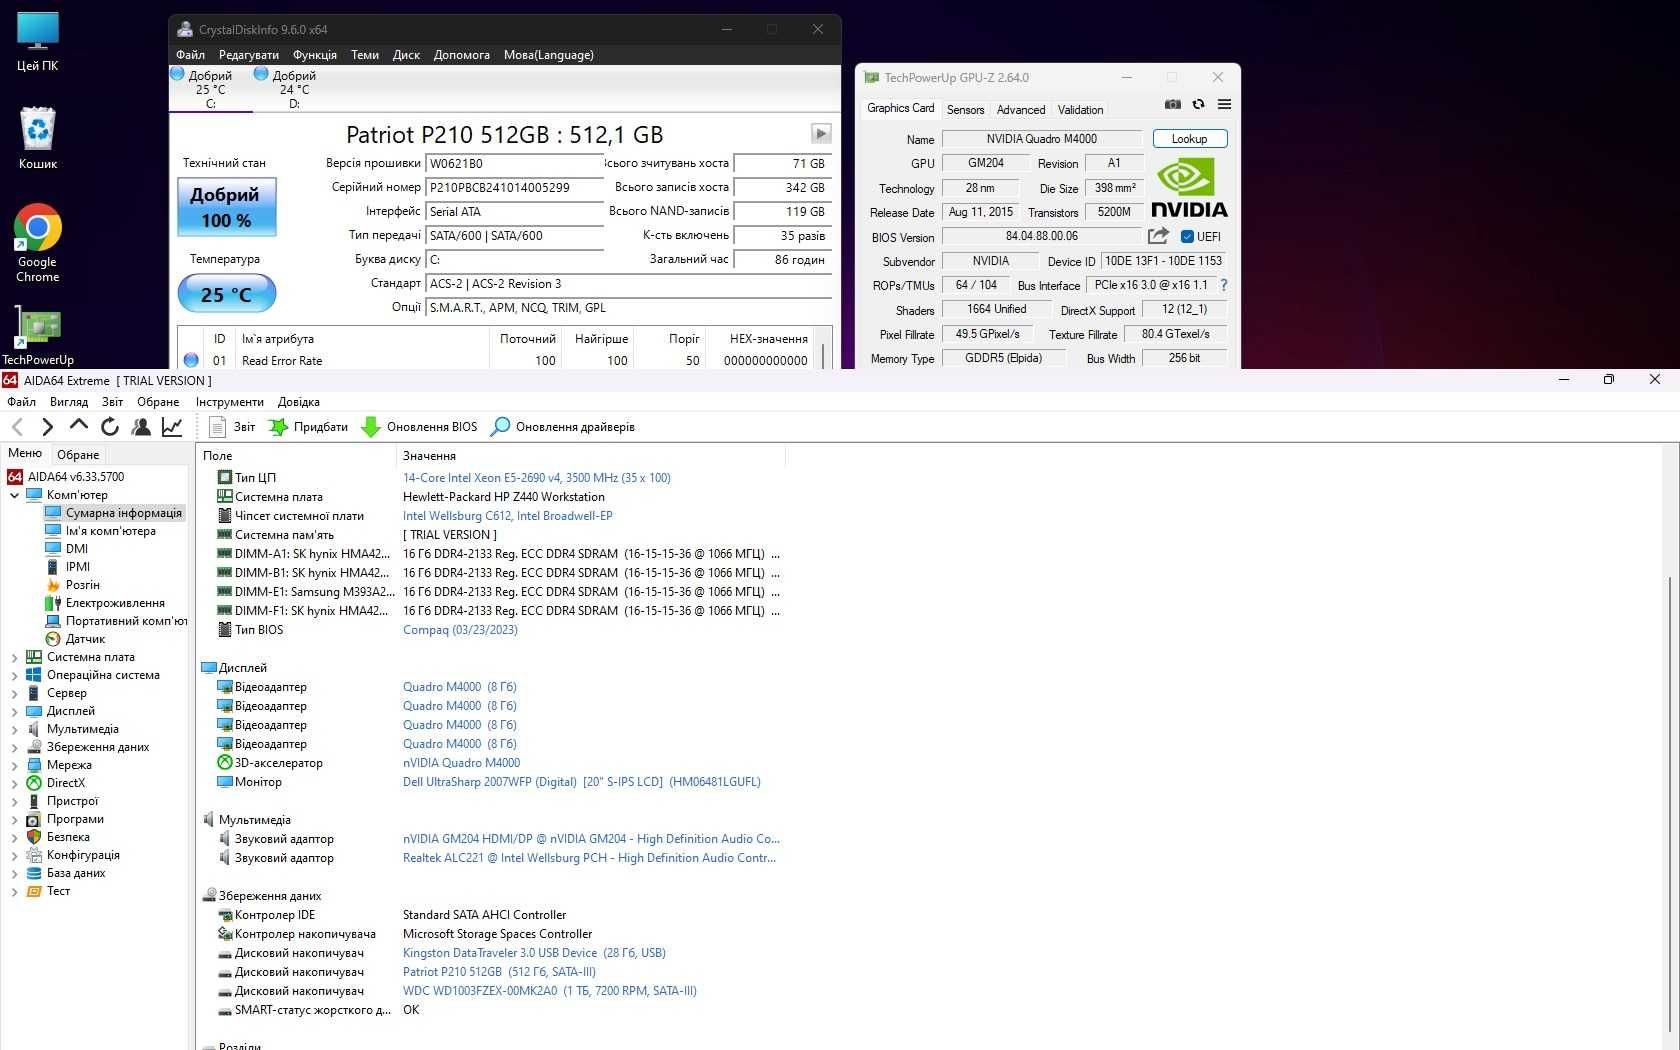Screen dimensions: 1680x1050
Task: Expand the Збереження даних tree node
Action: pyautogui.click(x=14, y=747)
